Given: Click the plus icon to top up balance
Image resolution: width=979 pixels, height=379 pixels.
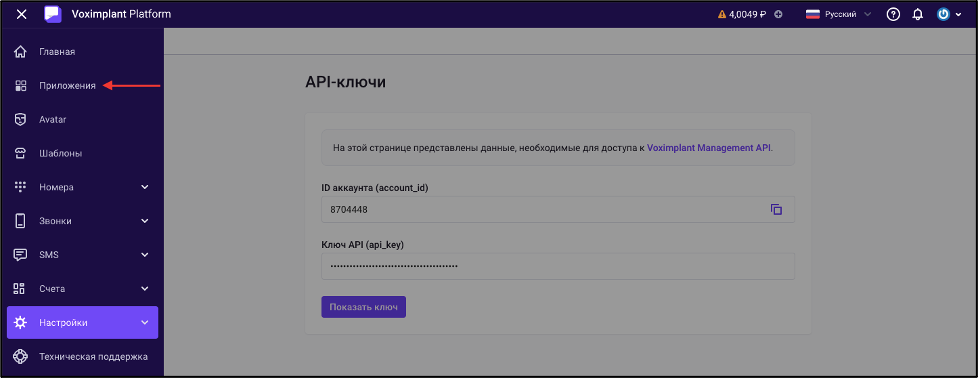Looking at the screenshot, I should point(778,14).
